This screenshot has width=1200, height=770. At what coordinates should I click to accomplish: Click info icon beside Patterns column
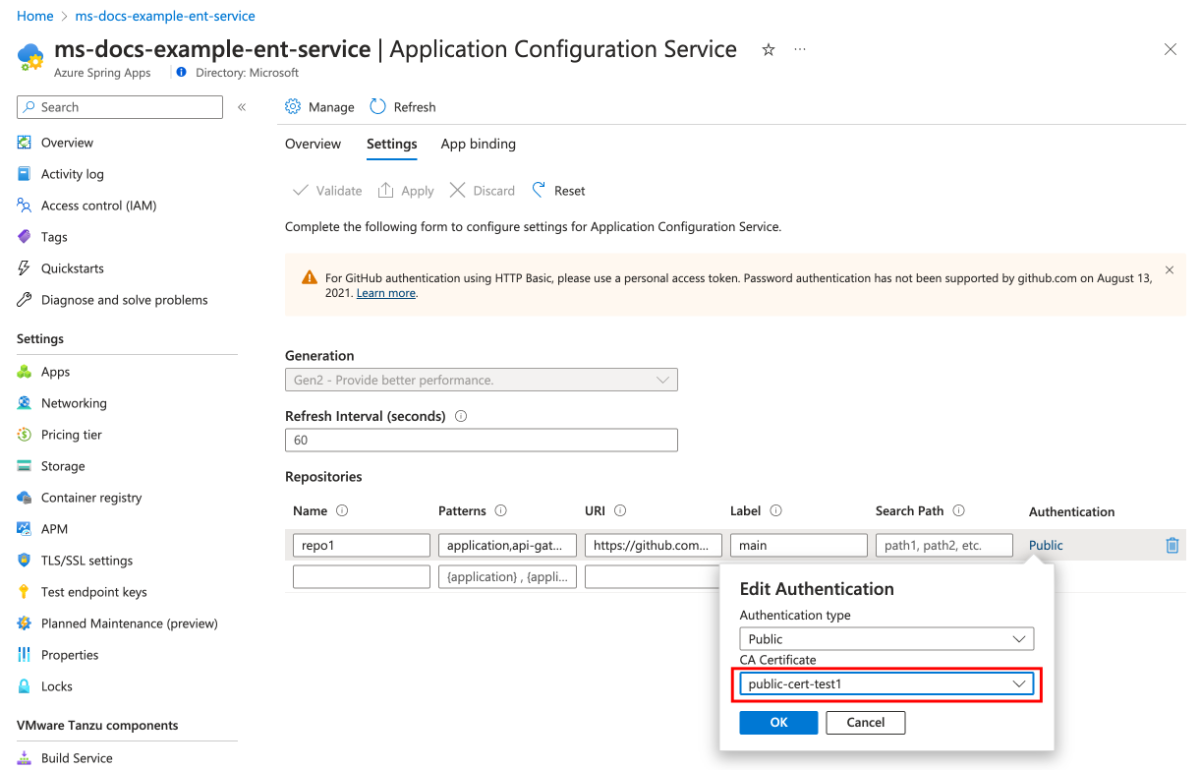point(501,511)
